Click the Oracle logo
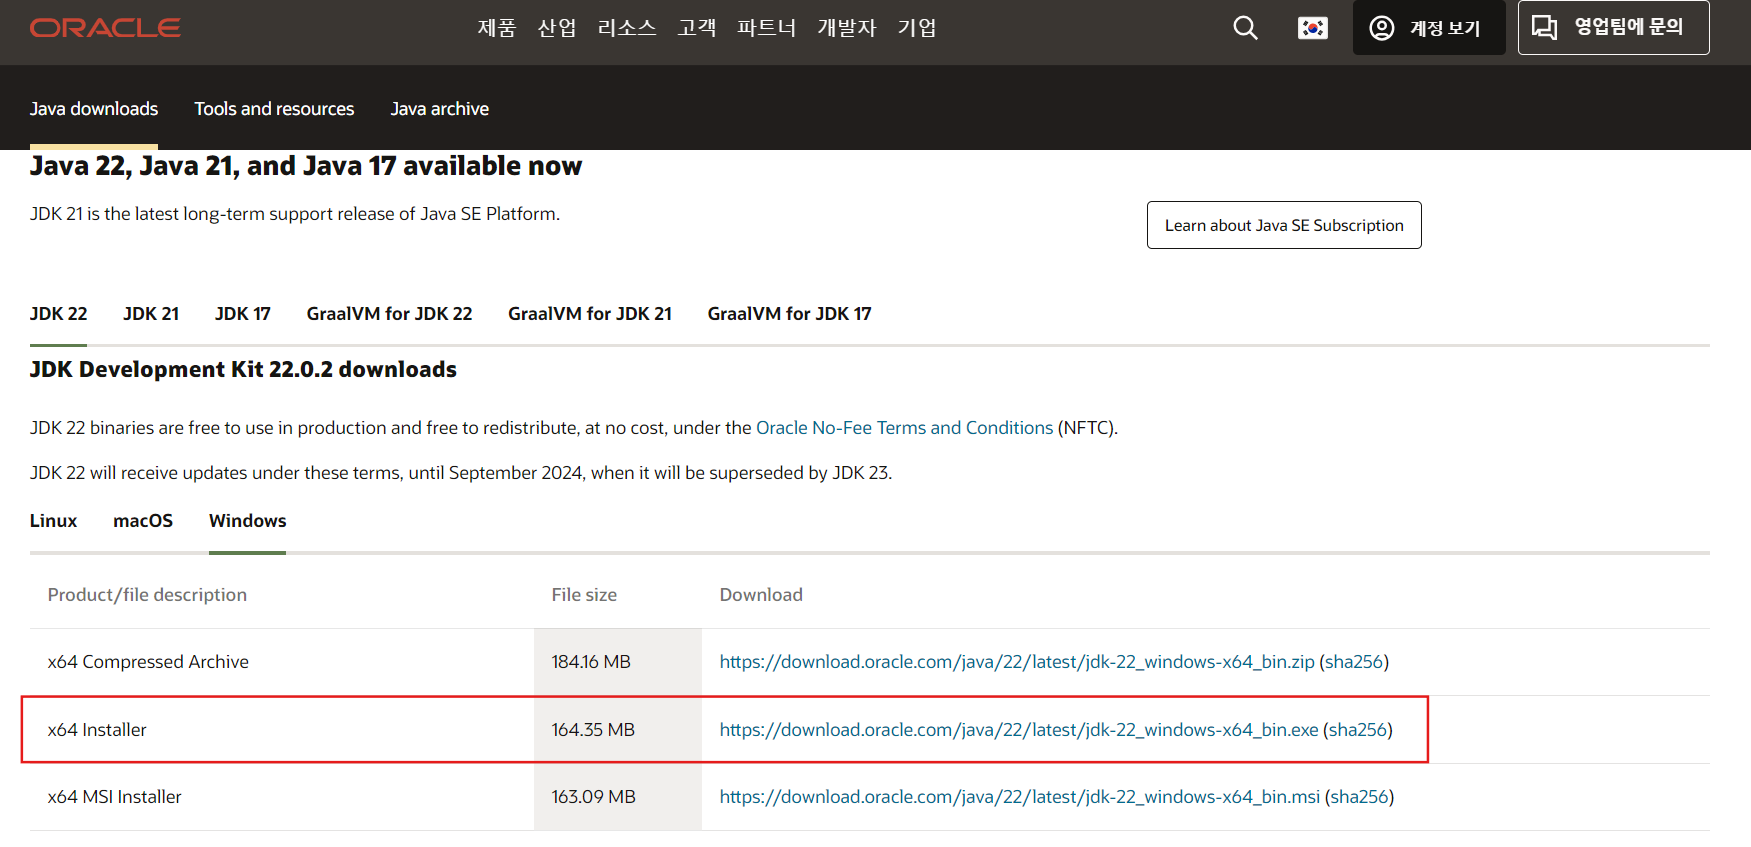The width and height of the screenshot is (1751, 847). [105, 28]
